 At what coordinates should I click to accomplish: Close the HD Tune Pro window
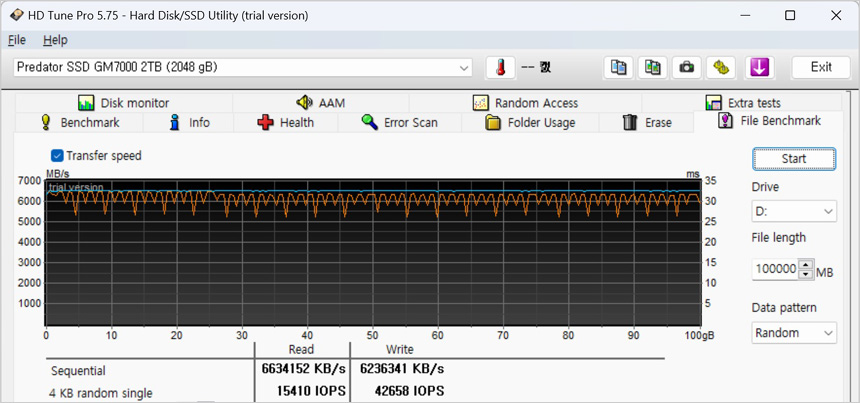click(836, 15)
